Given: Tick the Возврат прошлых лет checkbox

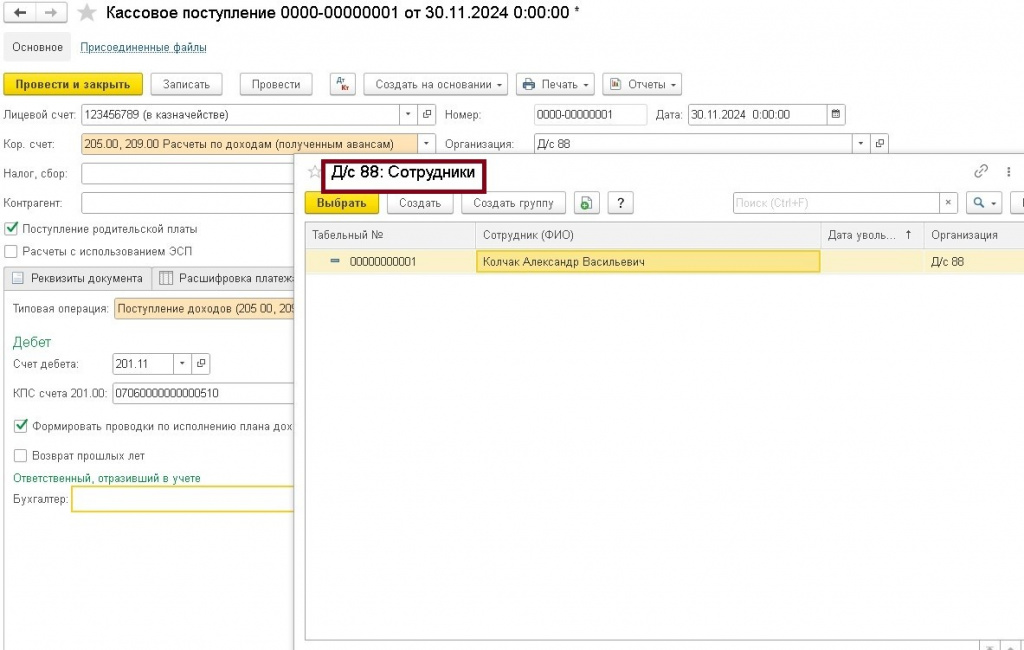Looking at the screenshot, I should 20,455.
